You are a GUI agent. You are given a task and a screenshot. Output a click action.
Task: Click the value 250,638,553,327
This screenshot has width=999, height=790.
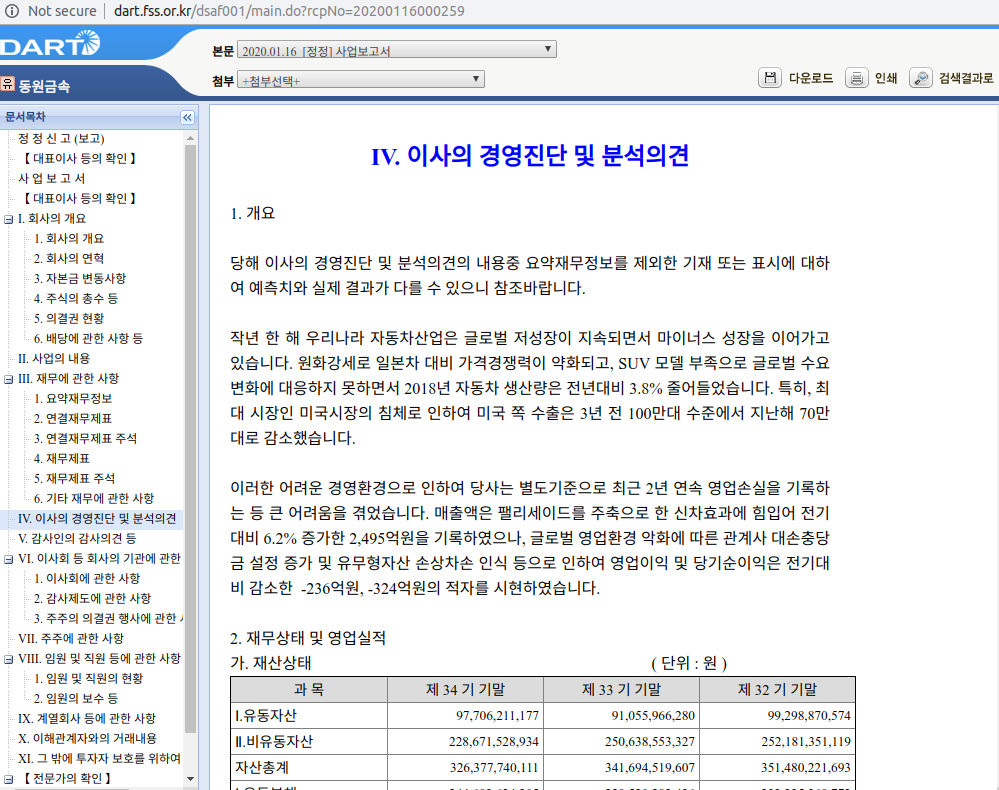point(650,742)
